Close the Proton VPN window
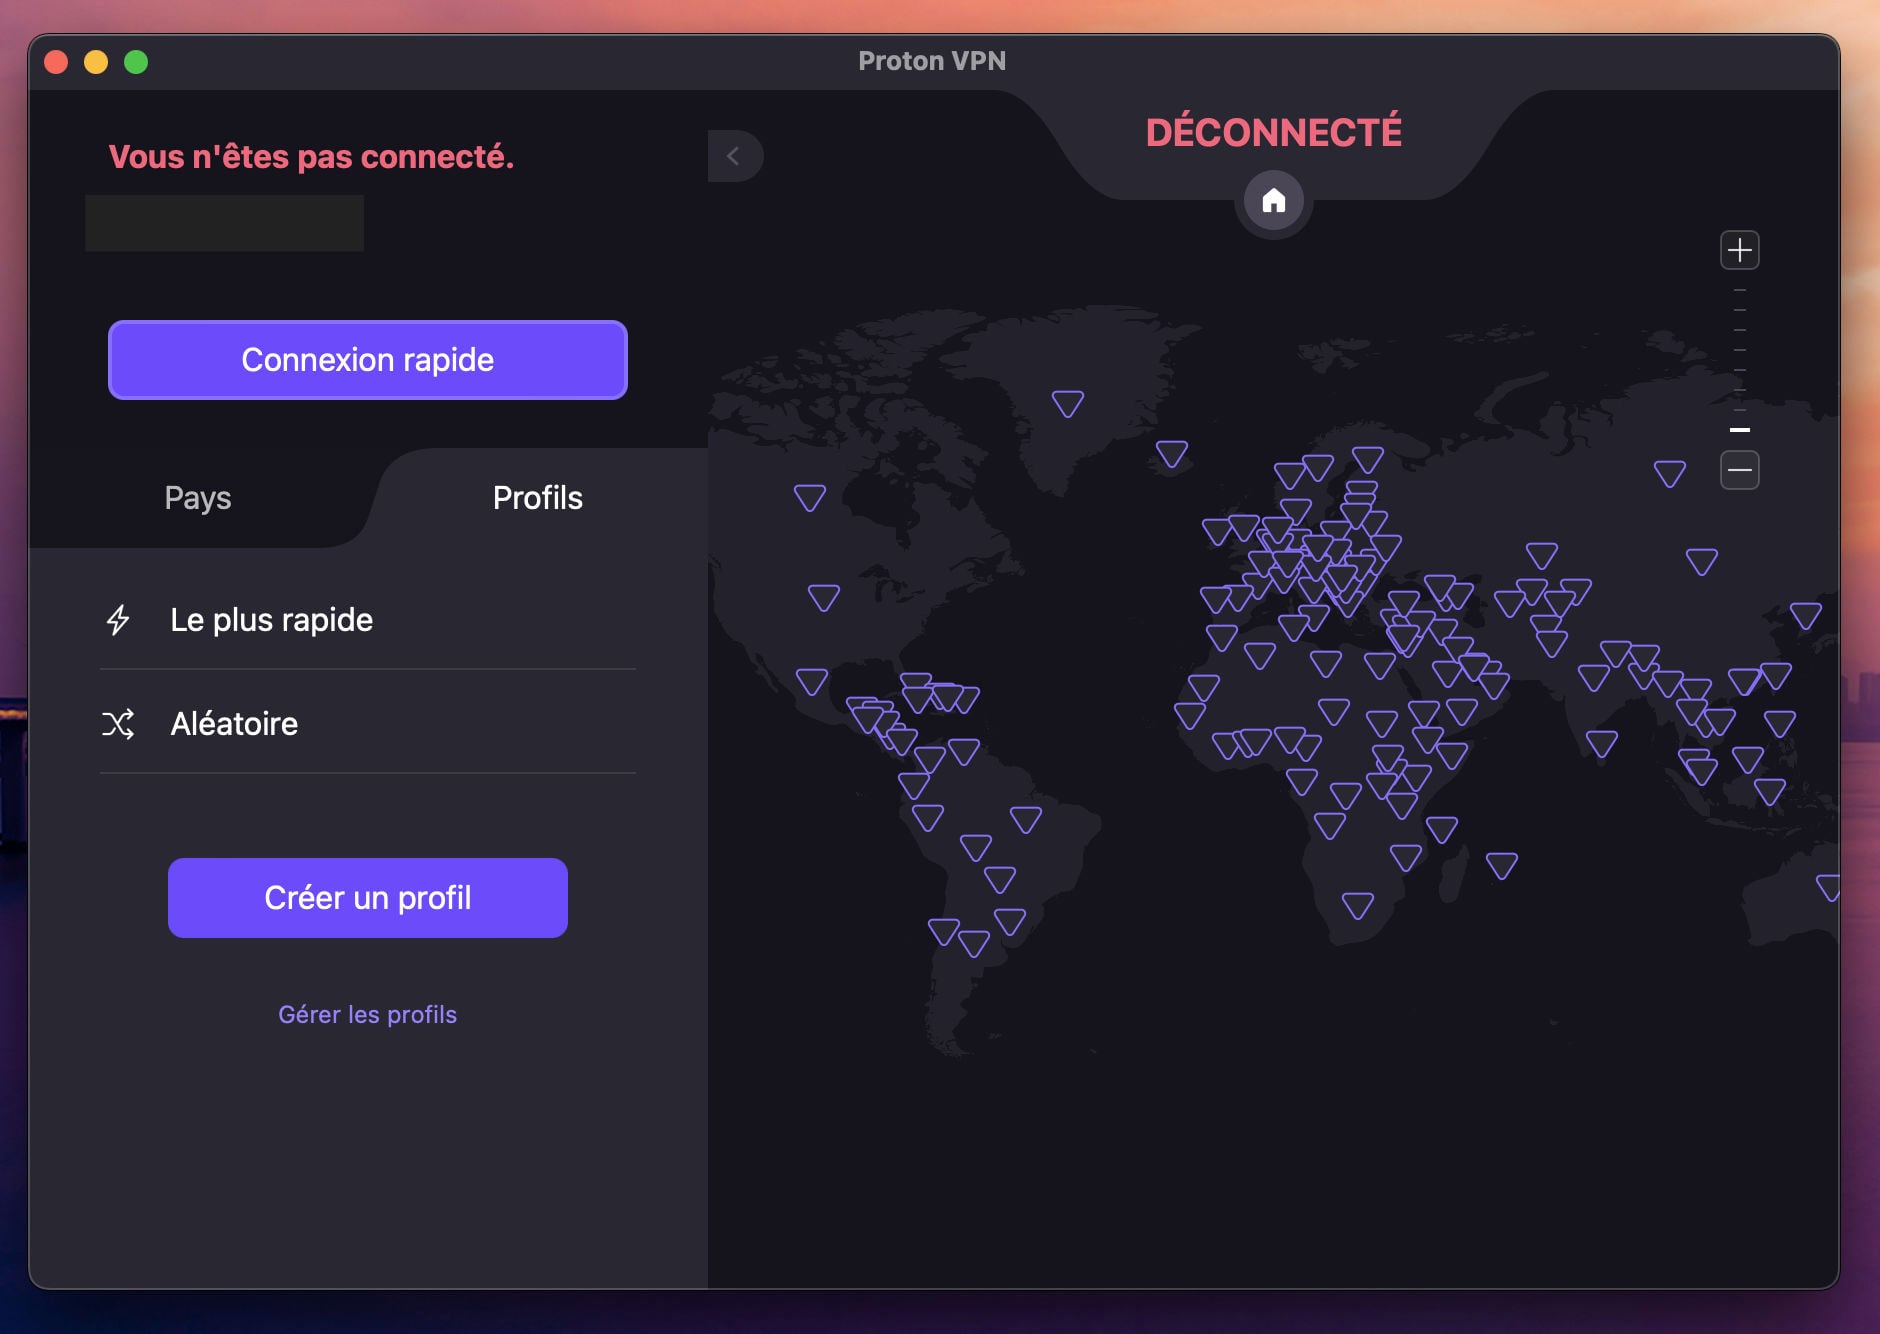1880x1334 pixels. pyautogui.click(x=56, y=62)
